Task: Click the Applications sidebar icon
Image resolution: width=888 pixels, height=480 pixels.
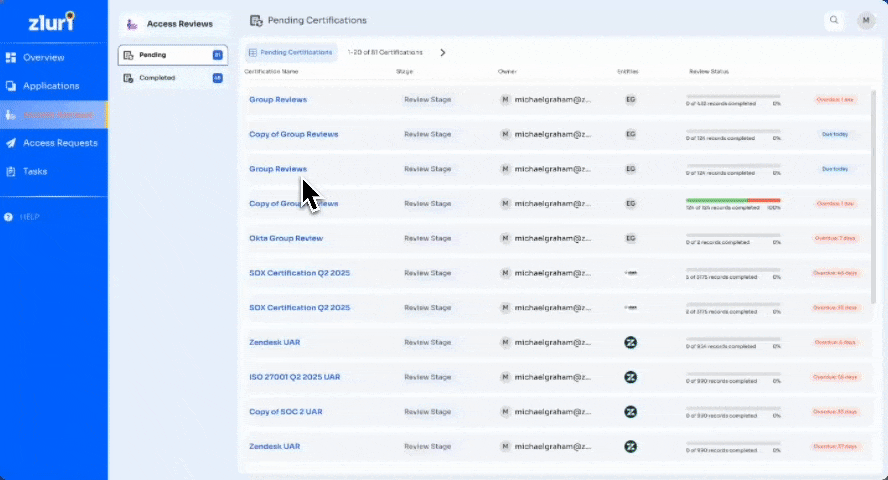Action: 11,86
